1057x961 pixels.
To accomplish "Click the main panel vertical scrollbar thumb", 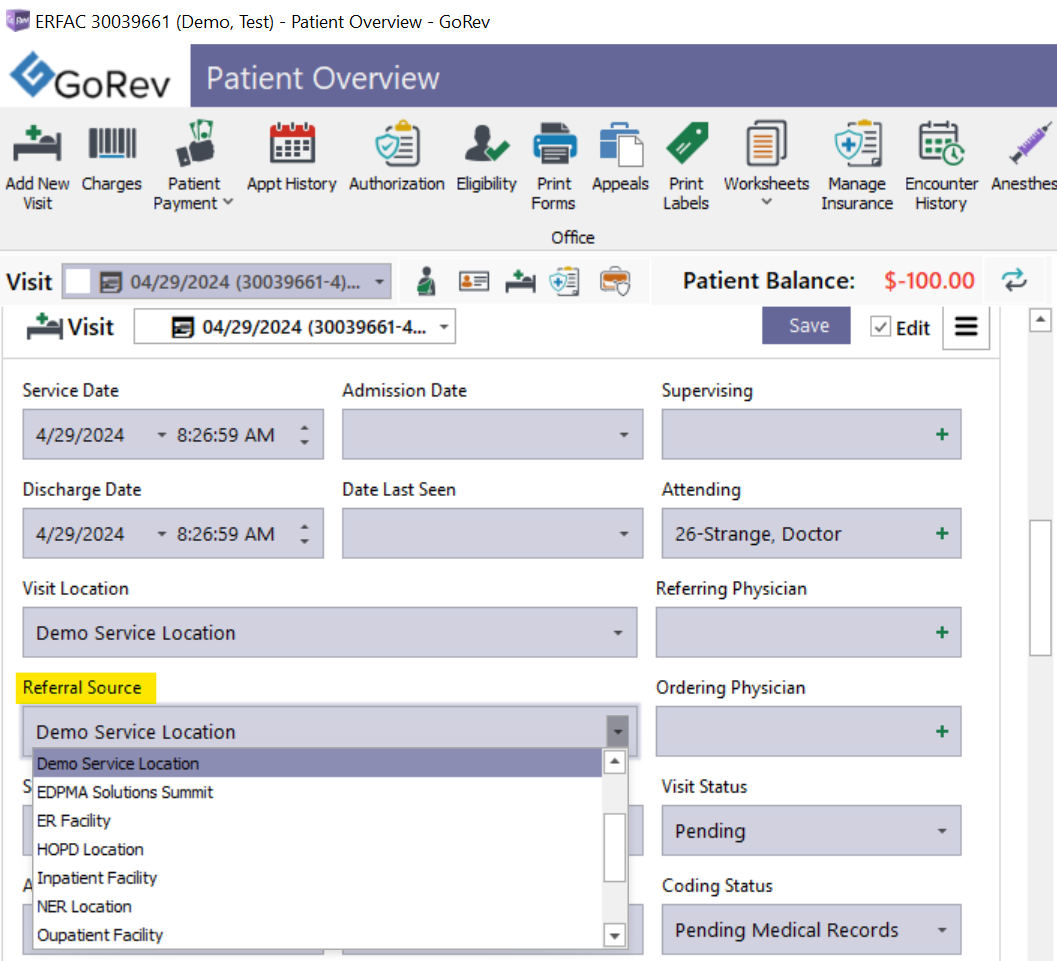I will (x=1040, y=587).
